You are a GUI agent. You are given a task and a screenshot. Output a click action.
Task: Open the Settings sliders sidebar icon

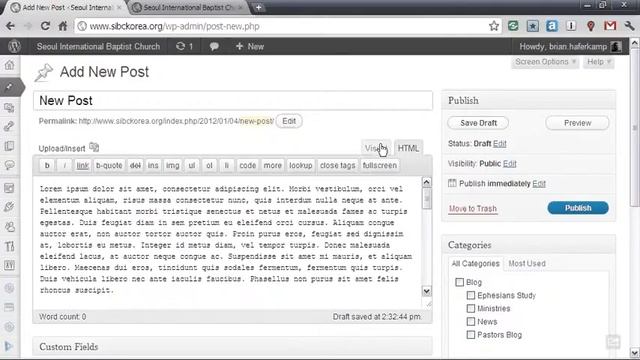9,266
